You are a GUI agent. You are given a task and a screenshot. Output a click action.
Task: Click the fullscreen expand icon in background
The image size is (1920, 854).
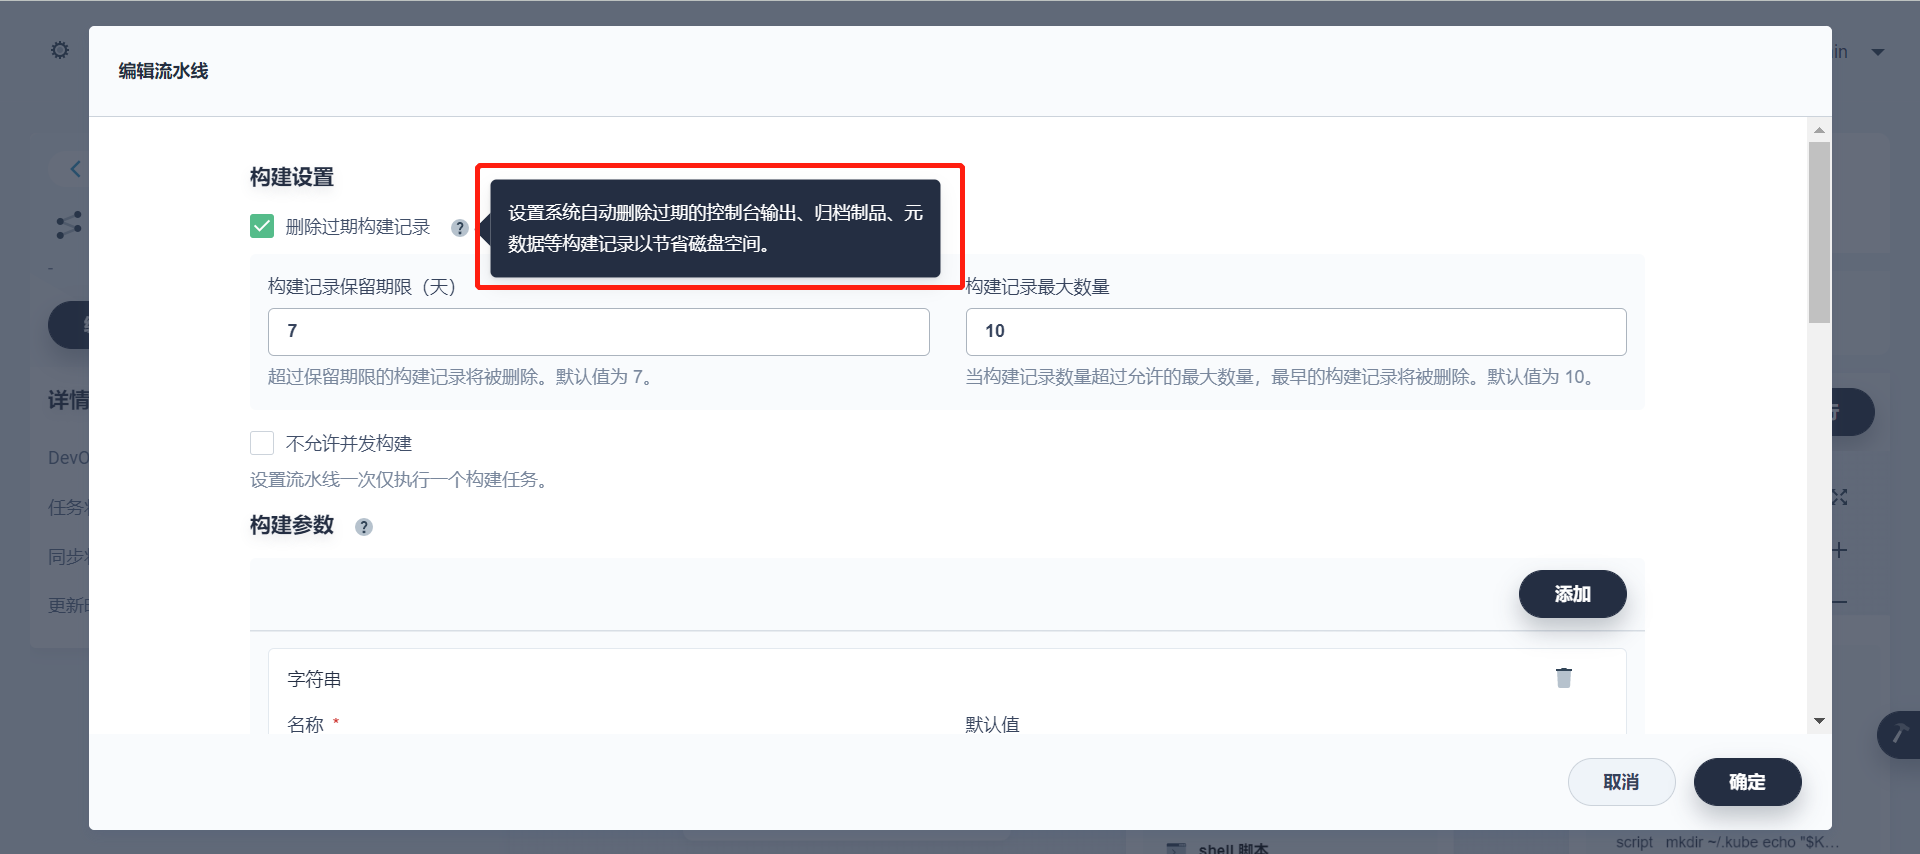1839,497
